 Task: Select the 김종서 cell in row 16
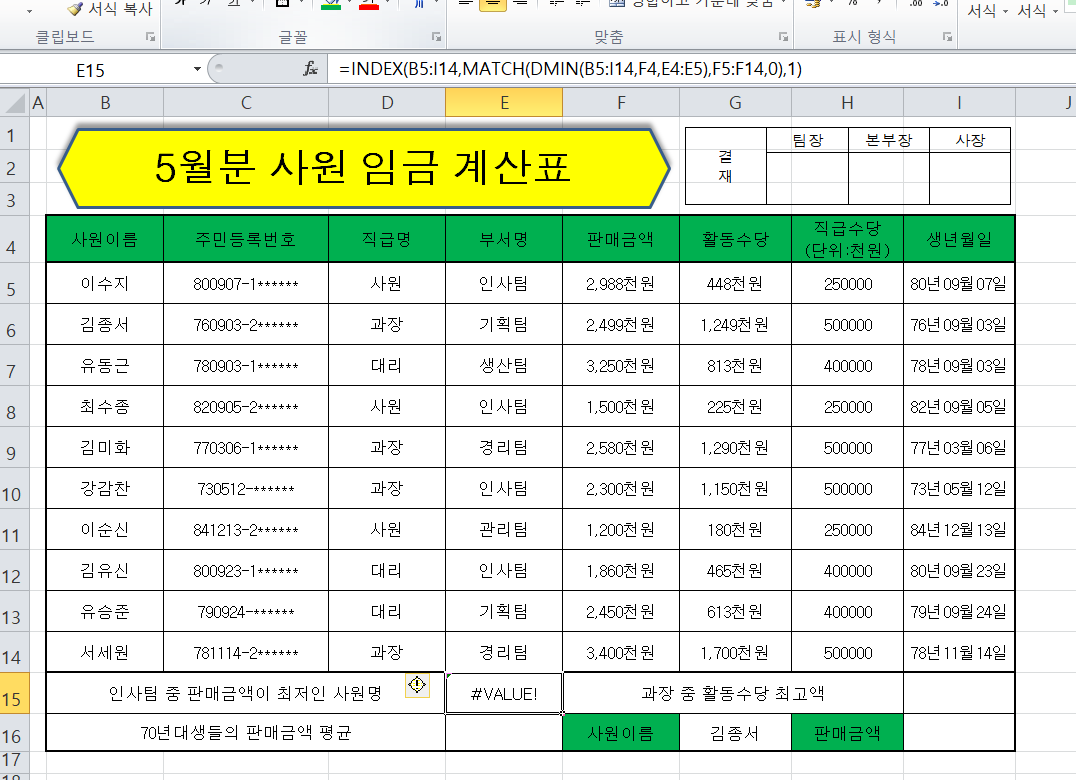(735, 733)
